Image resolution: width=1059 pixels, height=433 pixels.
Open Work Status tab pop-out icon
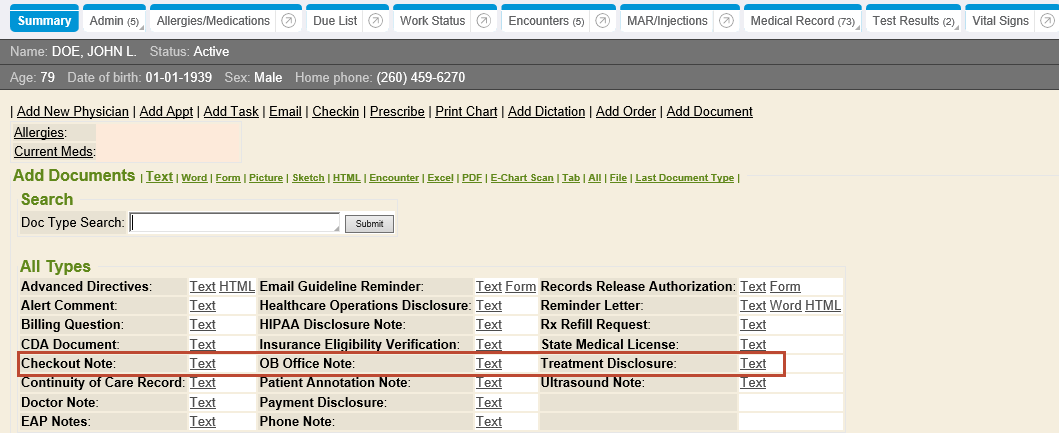coord(484,20)
